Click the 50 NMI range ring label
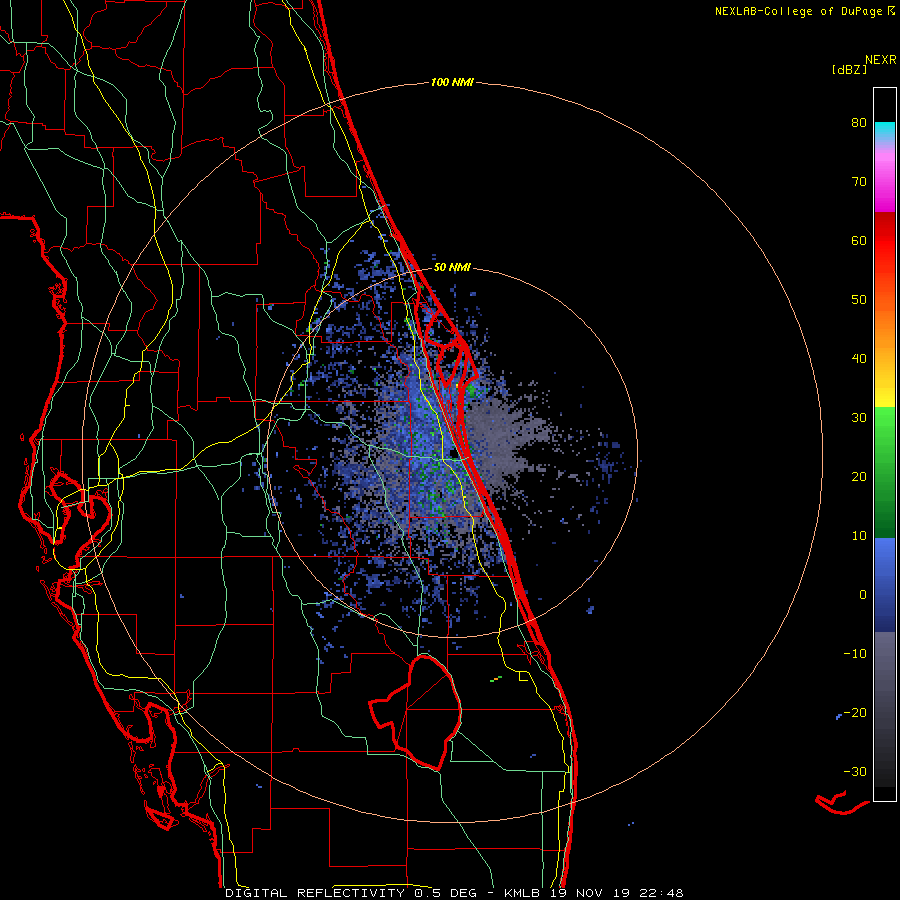Screen dimensions: 900x900 pyautogui.click(x=452, y=267)
